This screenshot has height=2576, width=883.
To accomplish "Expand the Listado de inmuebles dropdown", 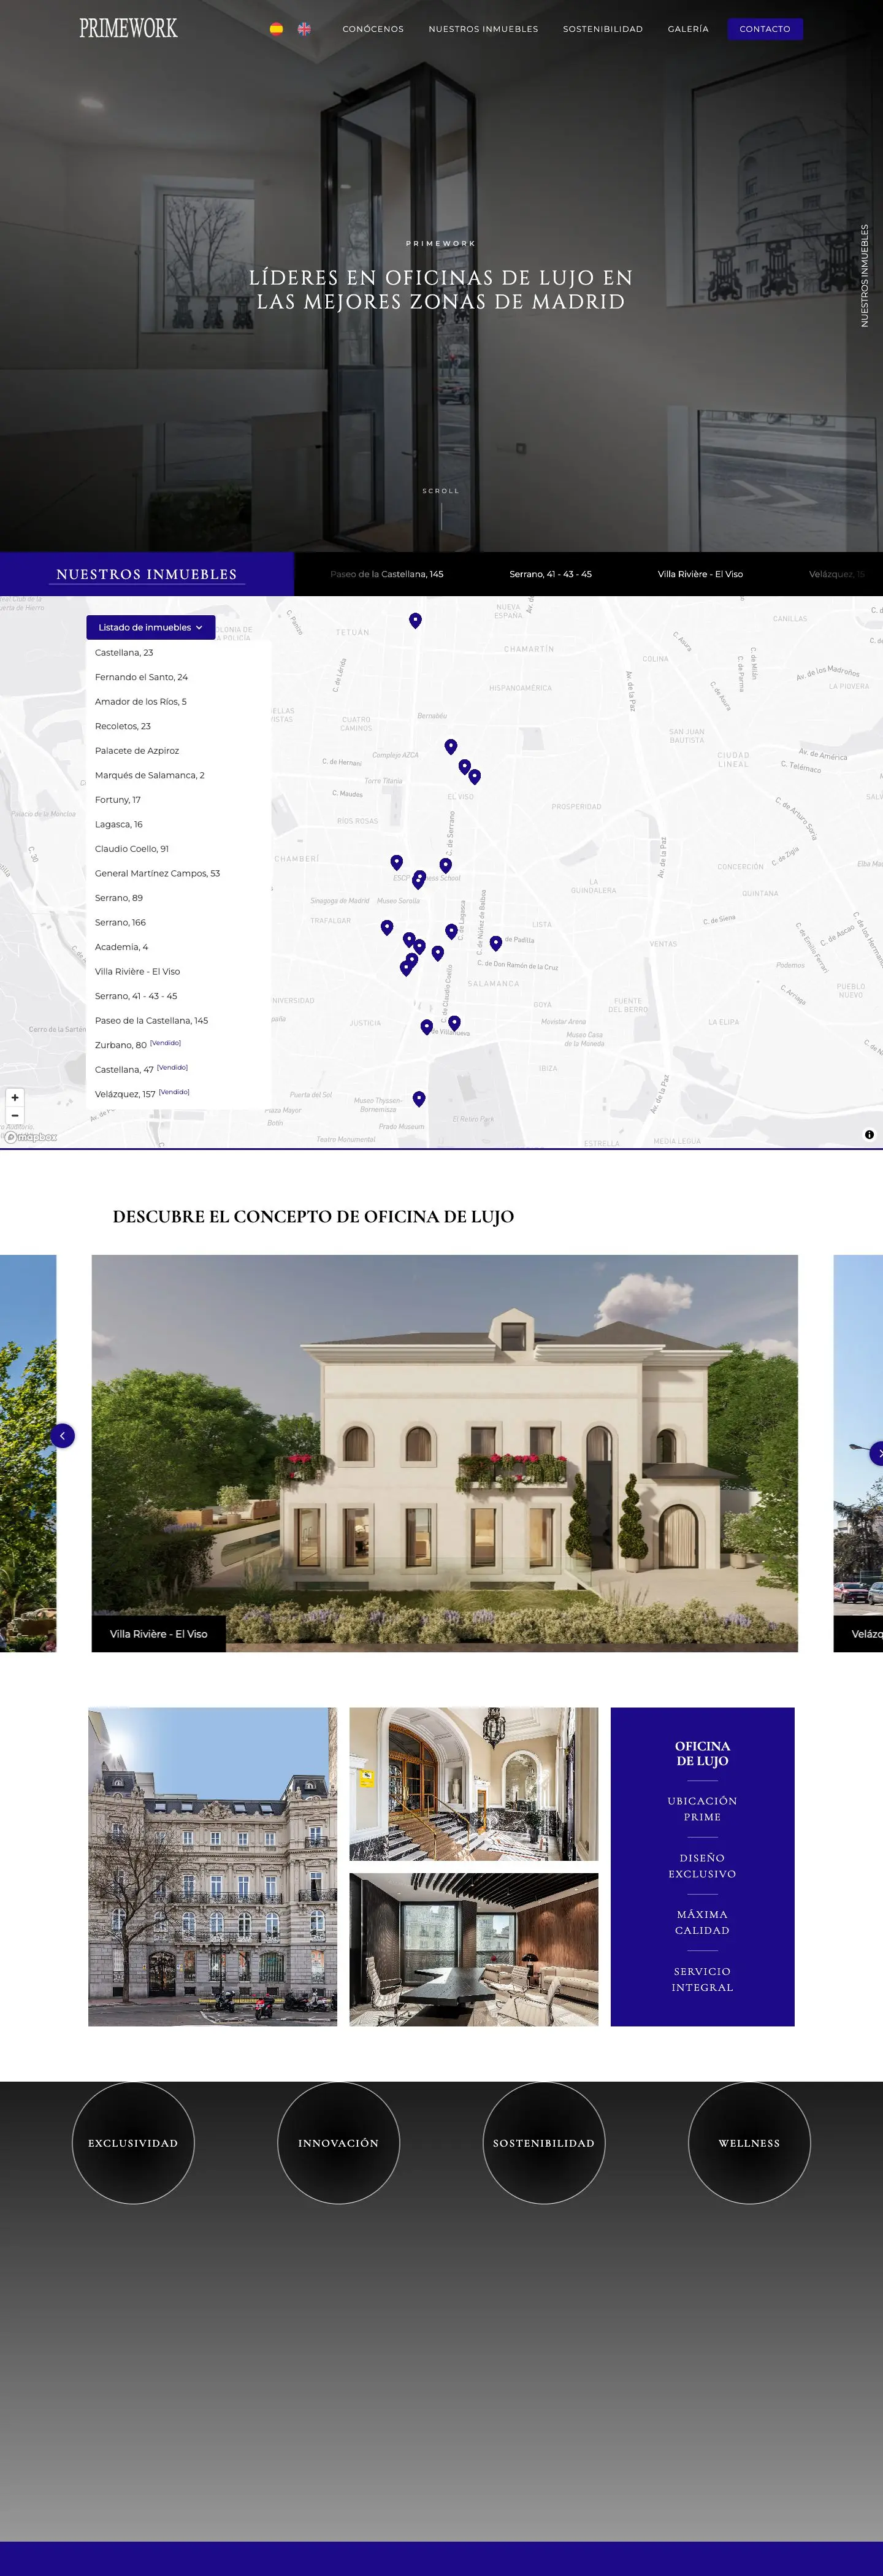I will pyautogui.click(x=151, y=627).
